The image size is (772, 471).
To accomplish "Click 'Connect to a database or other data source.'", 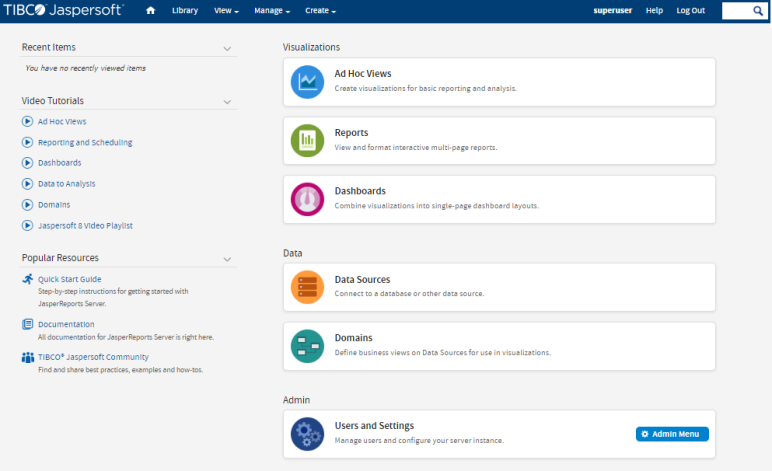I will pyautogui.click(x=409, y=293).
